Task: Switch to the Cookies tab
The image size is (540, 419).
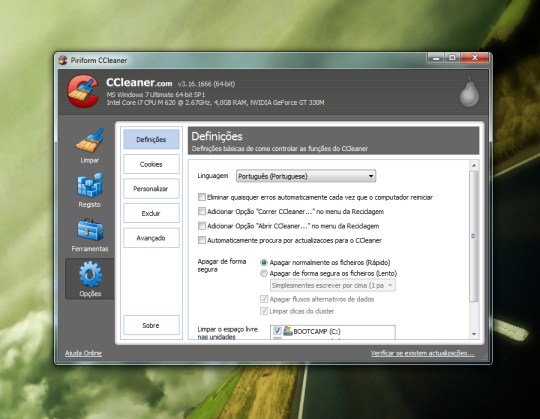Action: click(151, 164)
